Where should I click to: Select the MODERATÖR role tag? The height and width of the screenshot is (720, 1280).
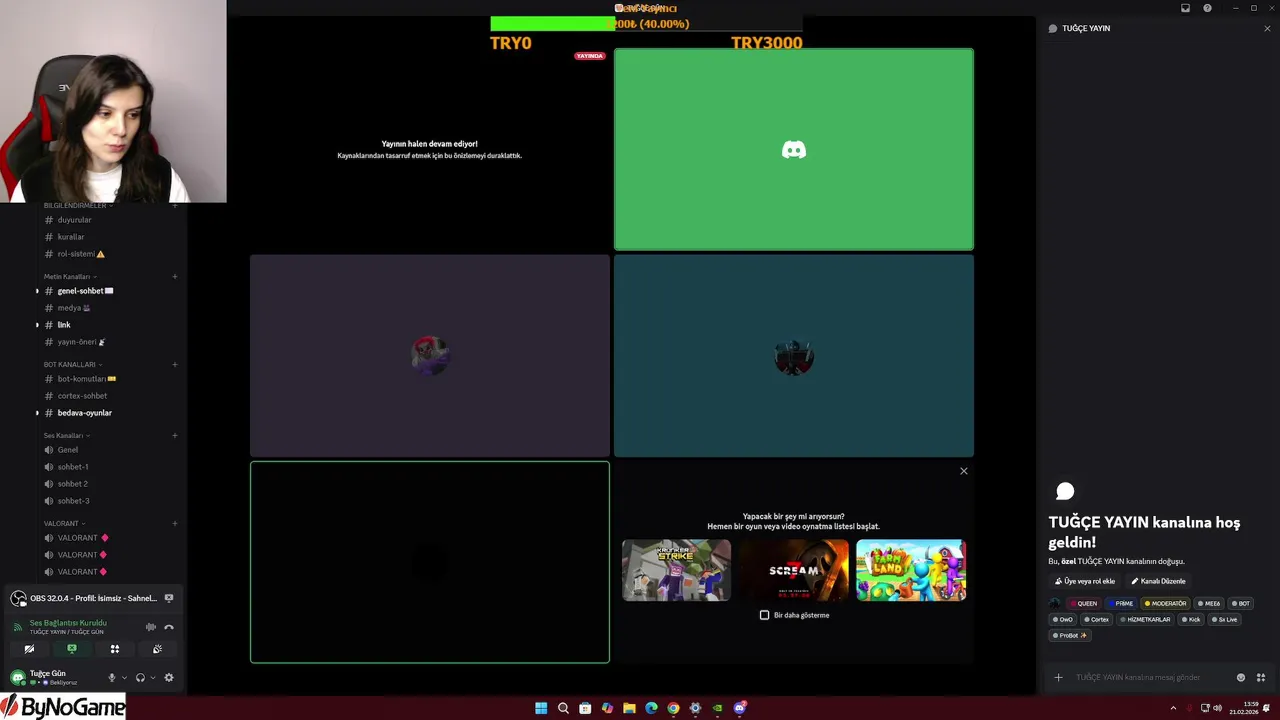click(x=1166, y=603)
